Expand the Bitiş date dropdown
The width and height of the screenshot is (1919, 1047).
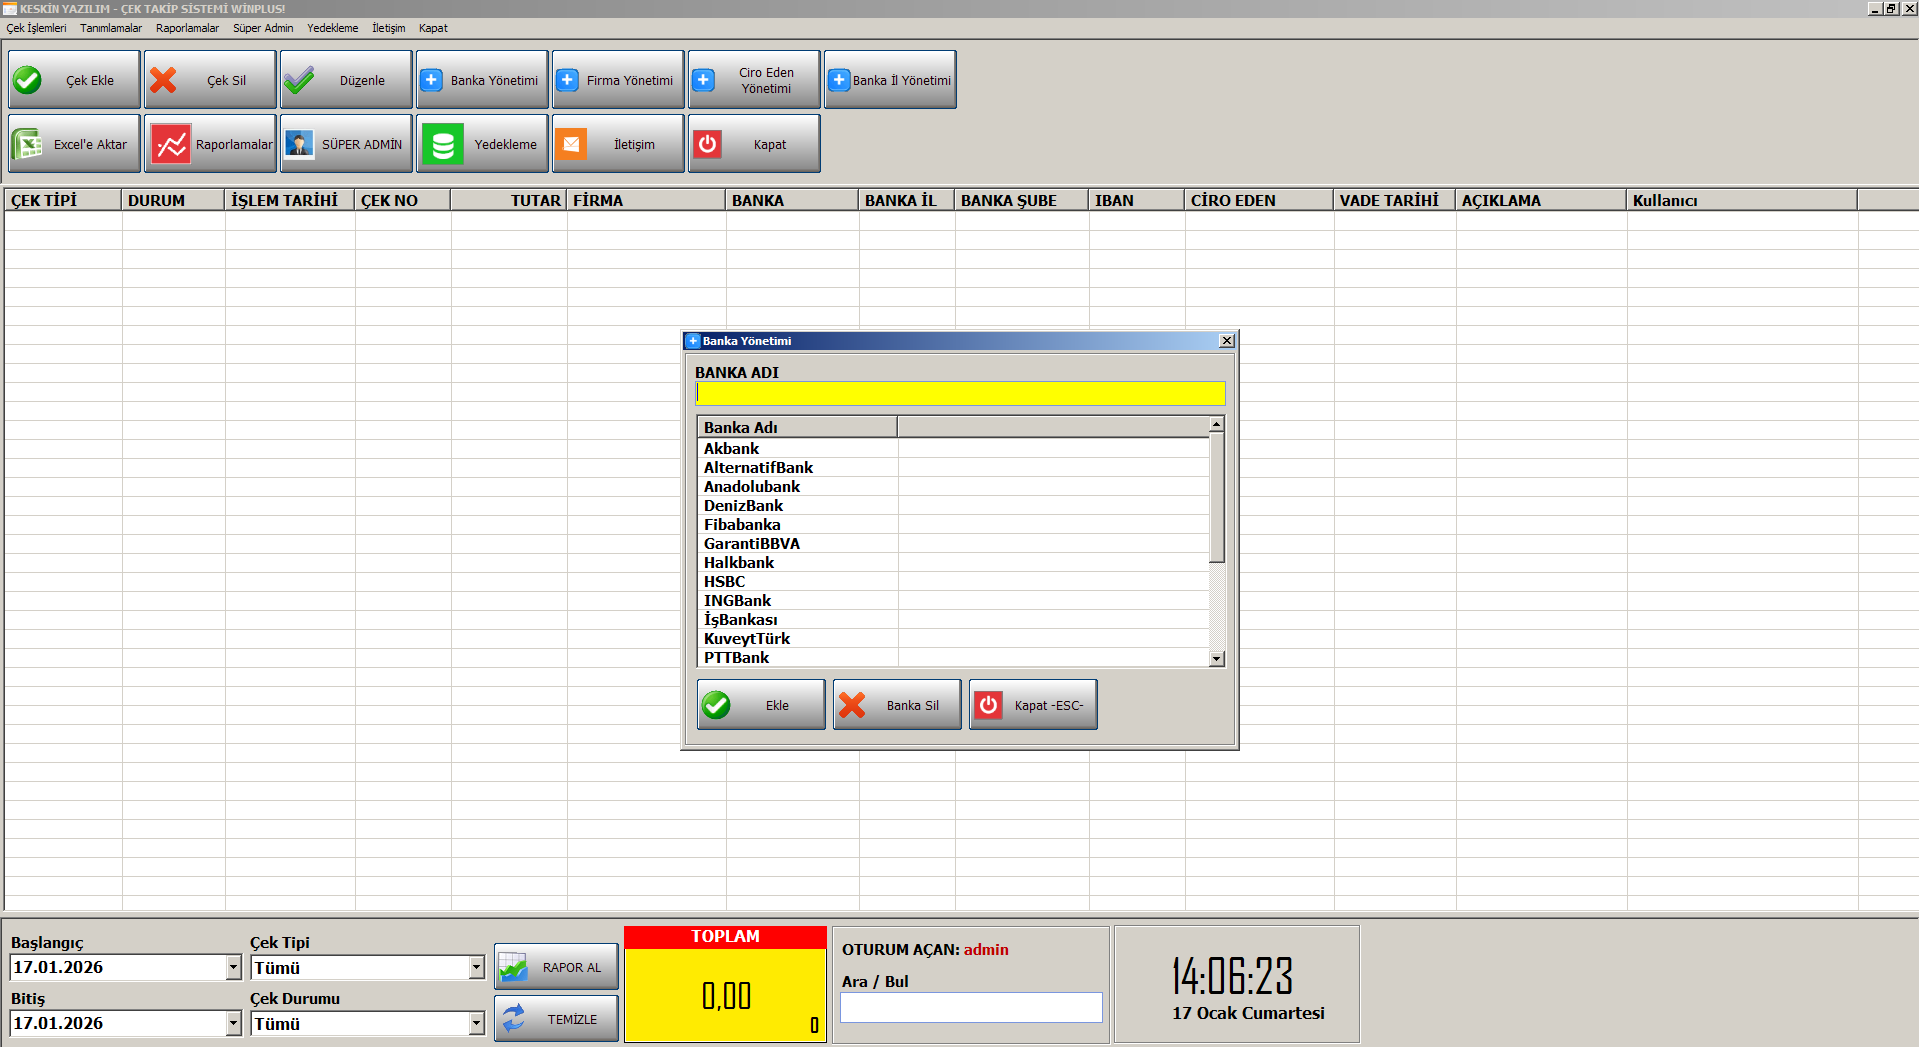[x=233, y=1023]
